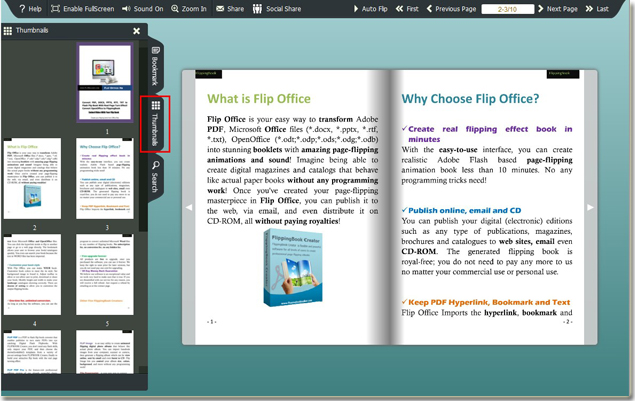Select the Thumbnails side tab

tap(156, 124)
